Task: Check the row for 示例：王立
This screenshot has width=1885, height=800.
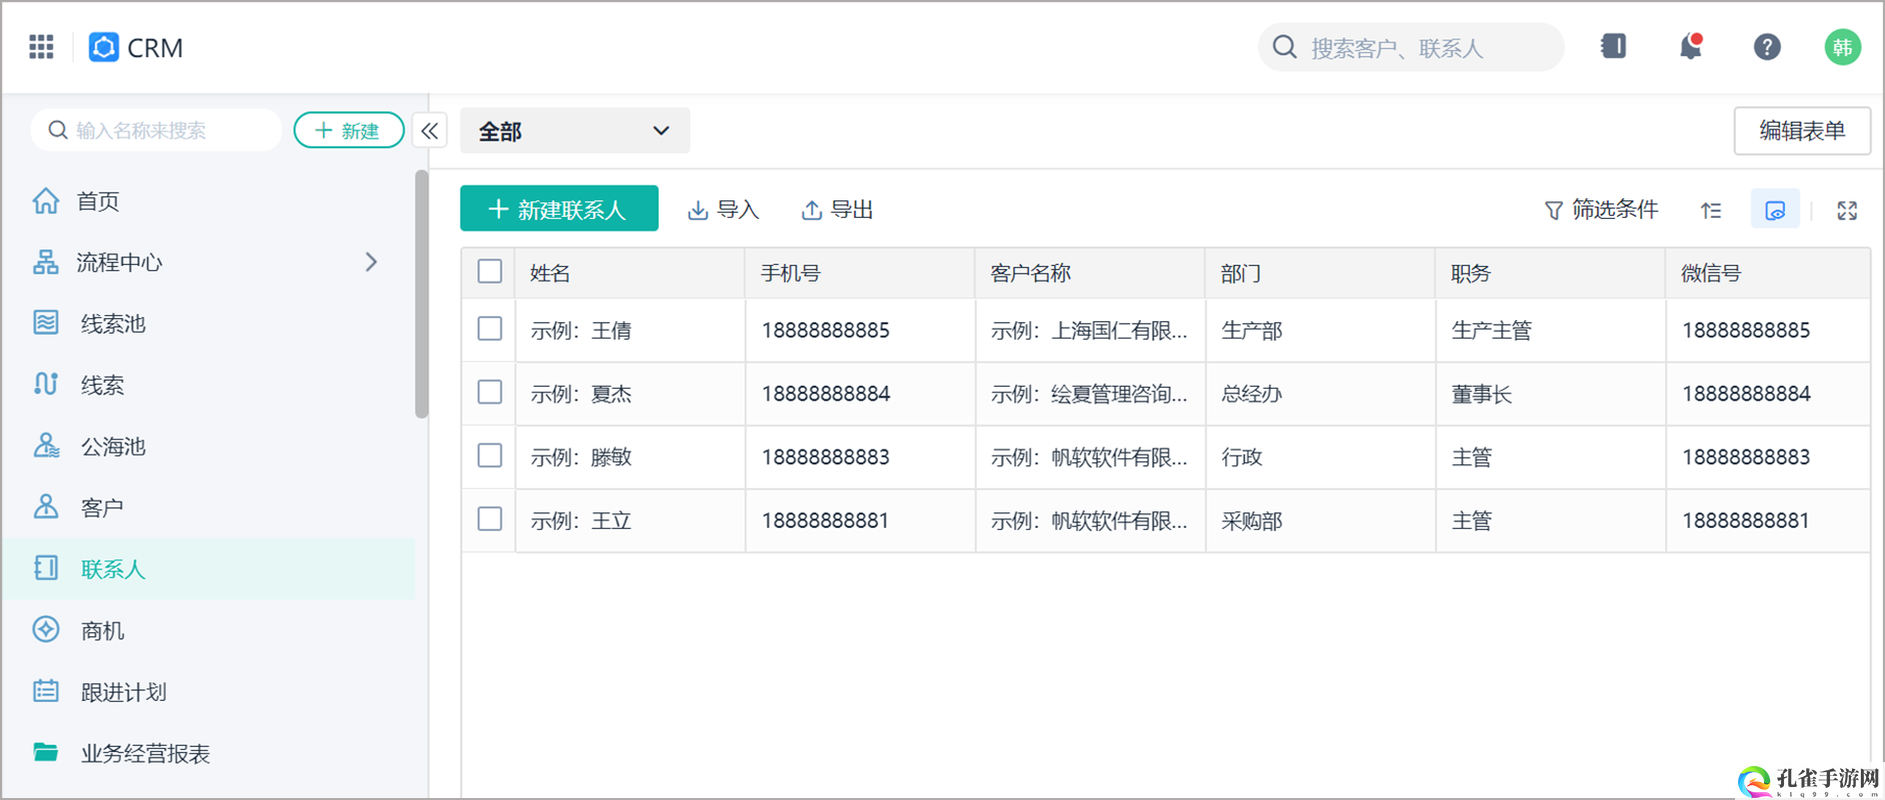Action: click(490, 519)
